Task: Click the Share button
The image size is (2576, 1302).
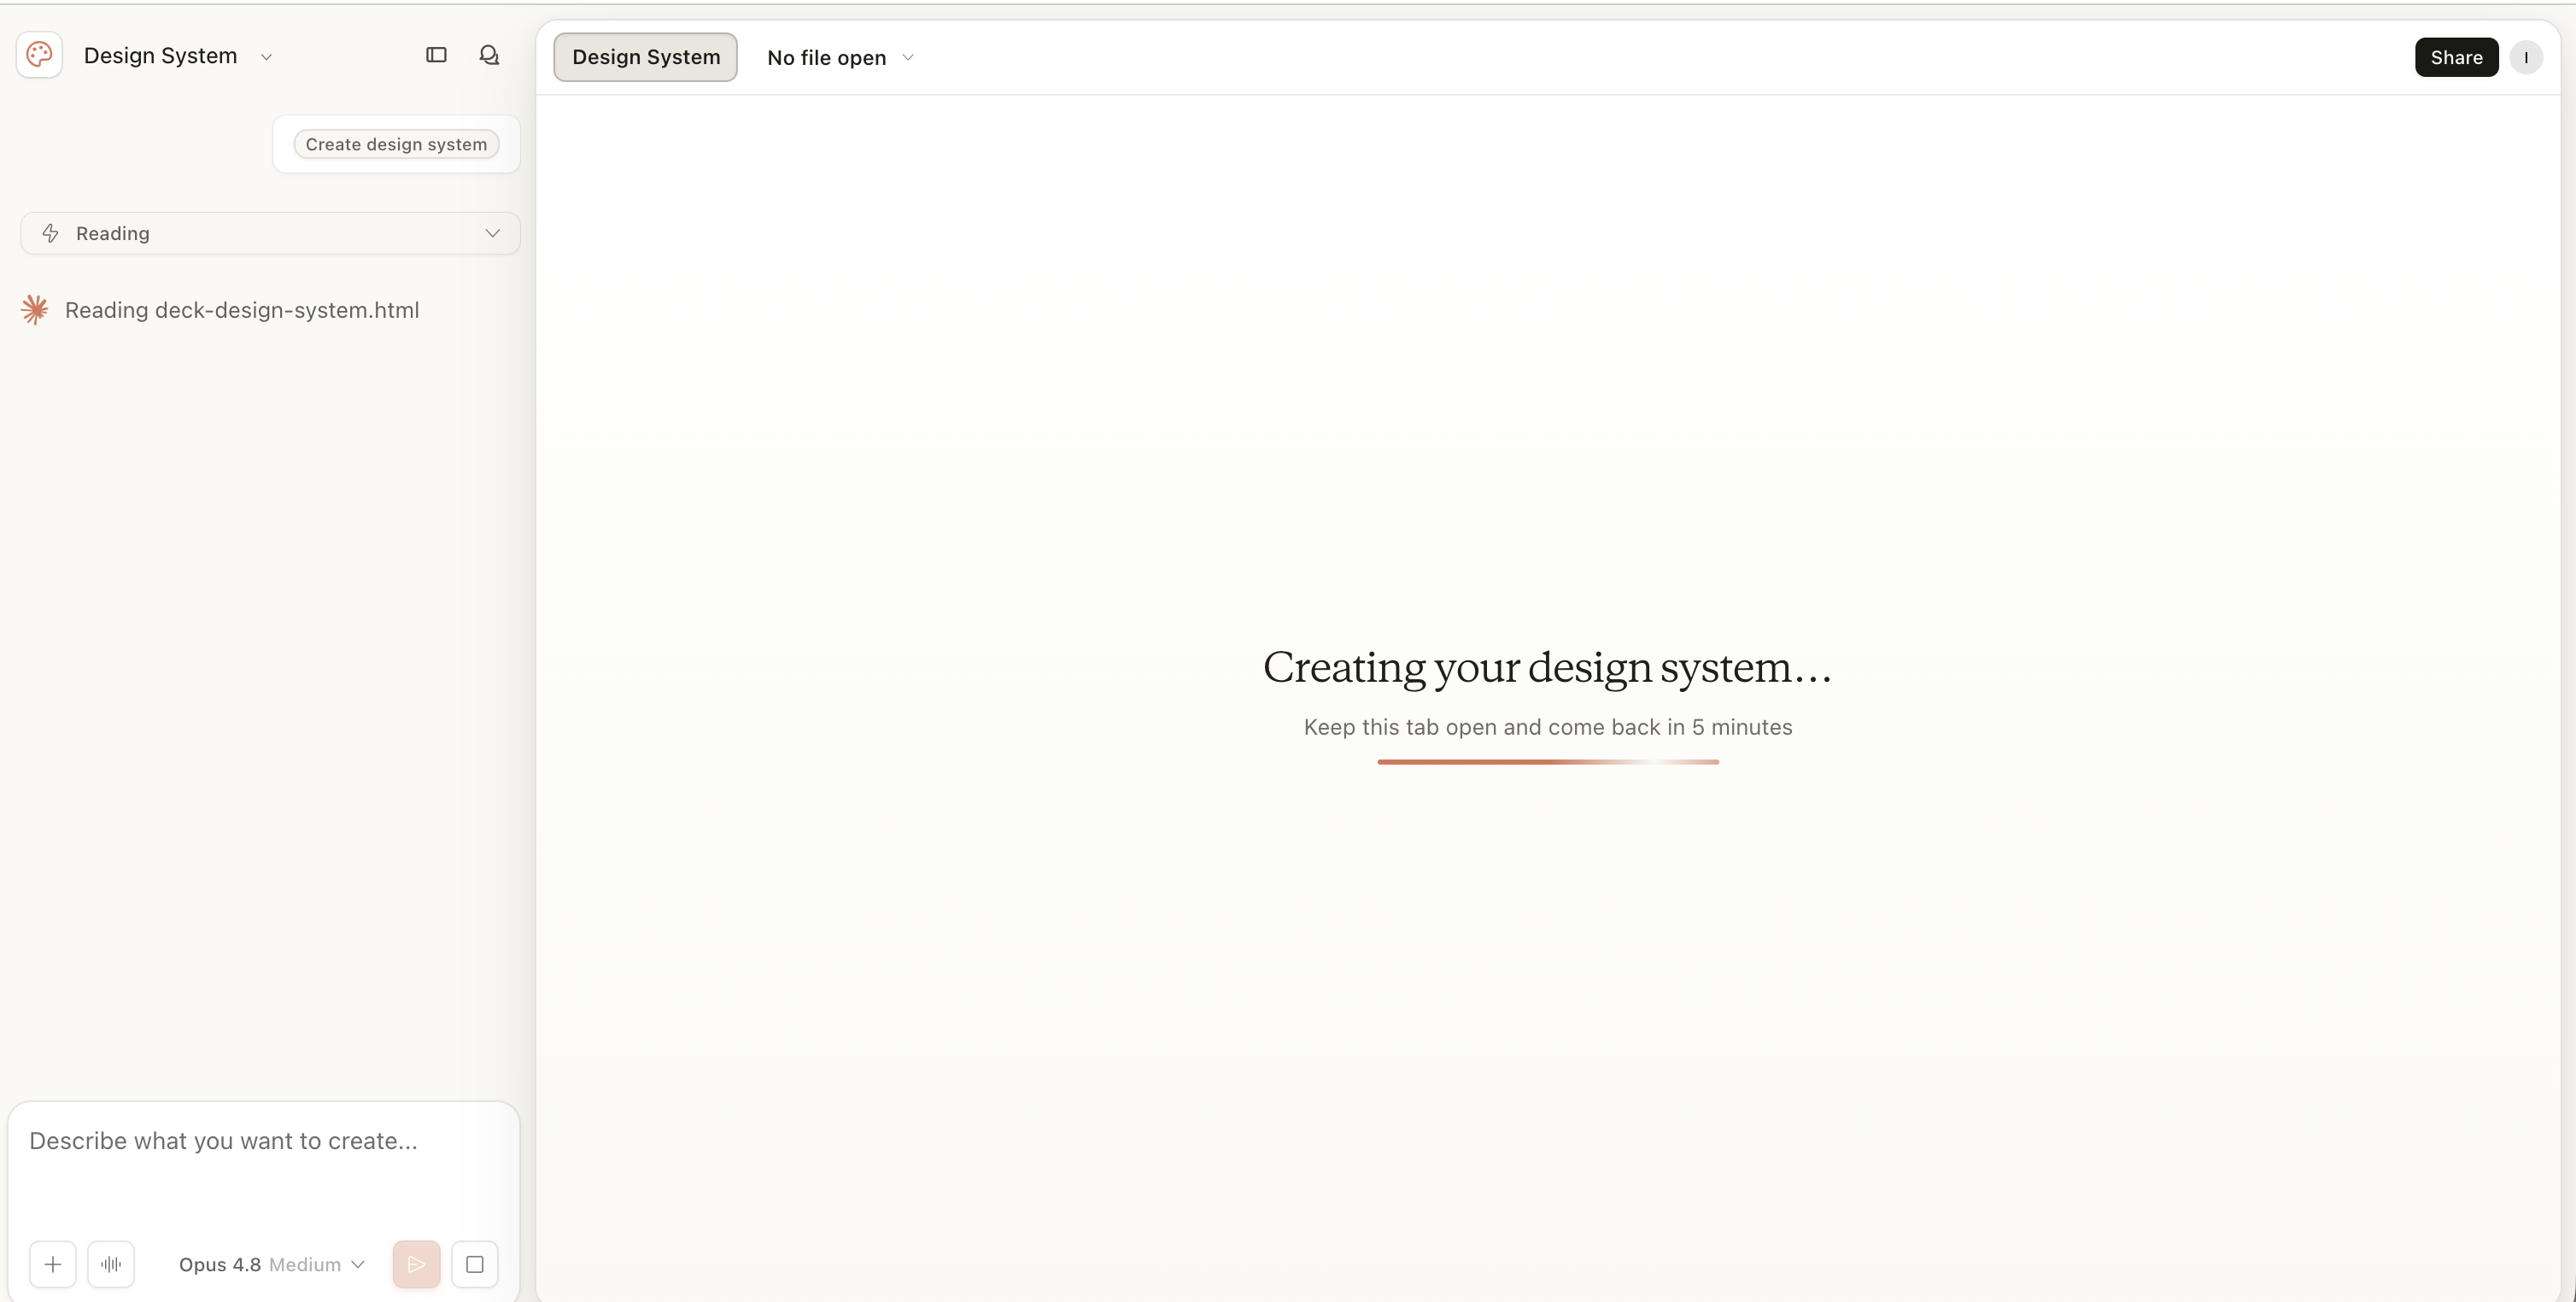Action: tap(2456, 57)
